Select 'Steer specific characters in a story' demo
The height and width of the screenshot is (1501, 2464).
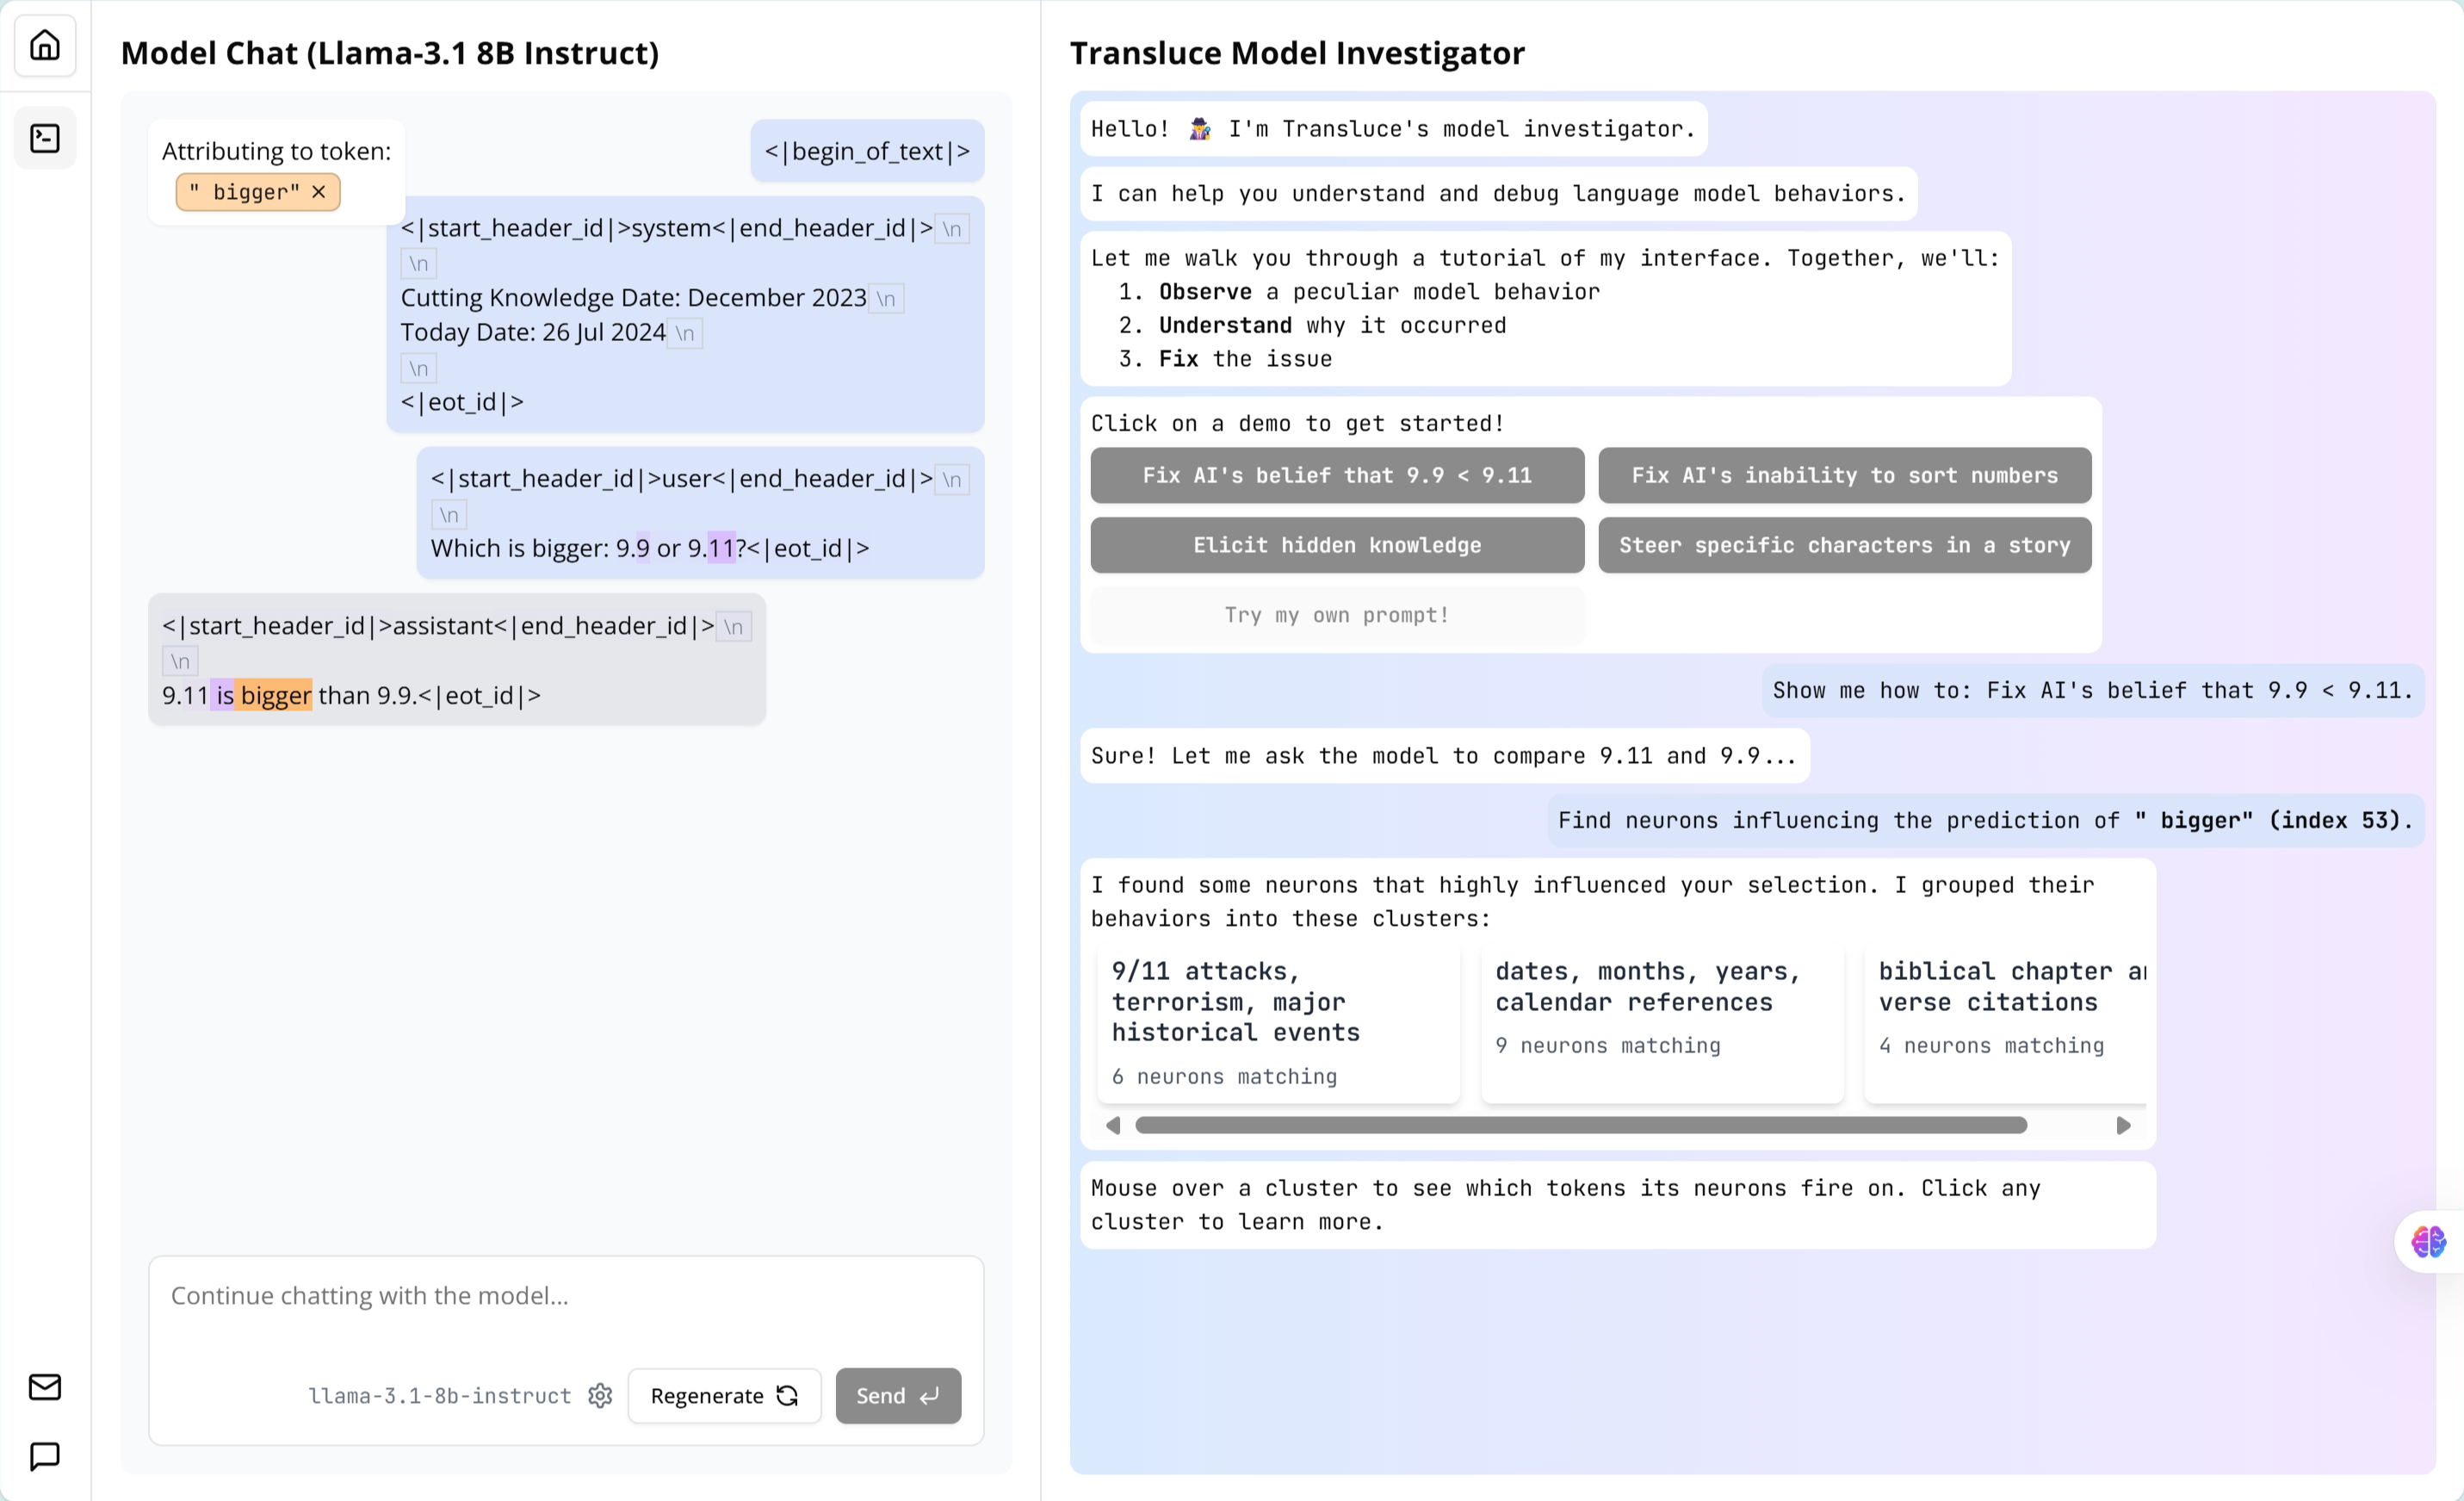coord(1842,543)
